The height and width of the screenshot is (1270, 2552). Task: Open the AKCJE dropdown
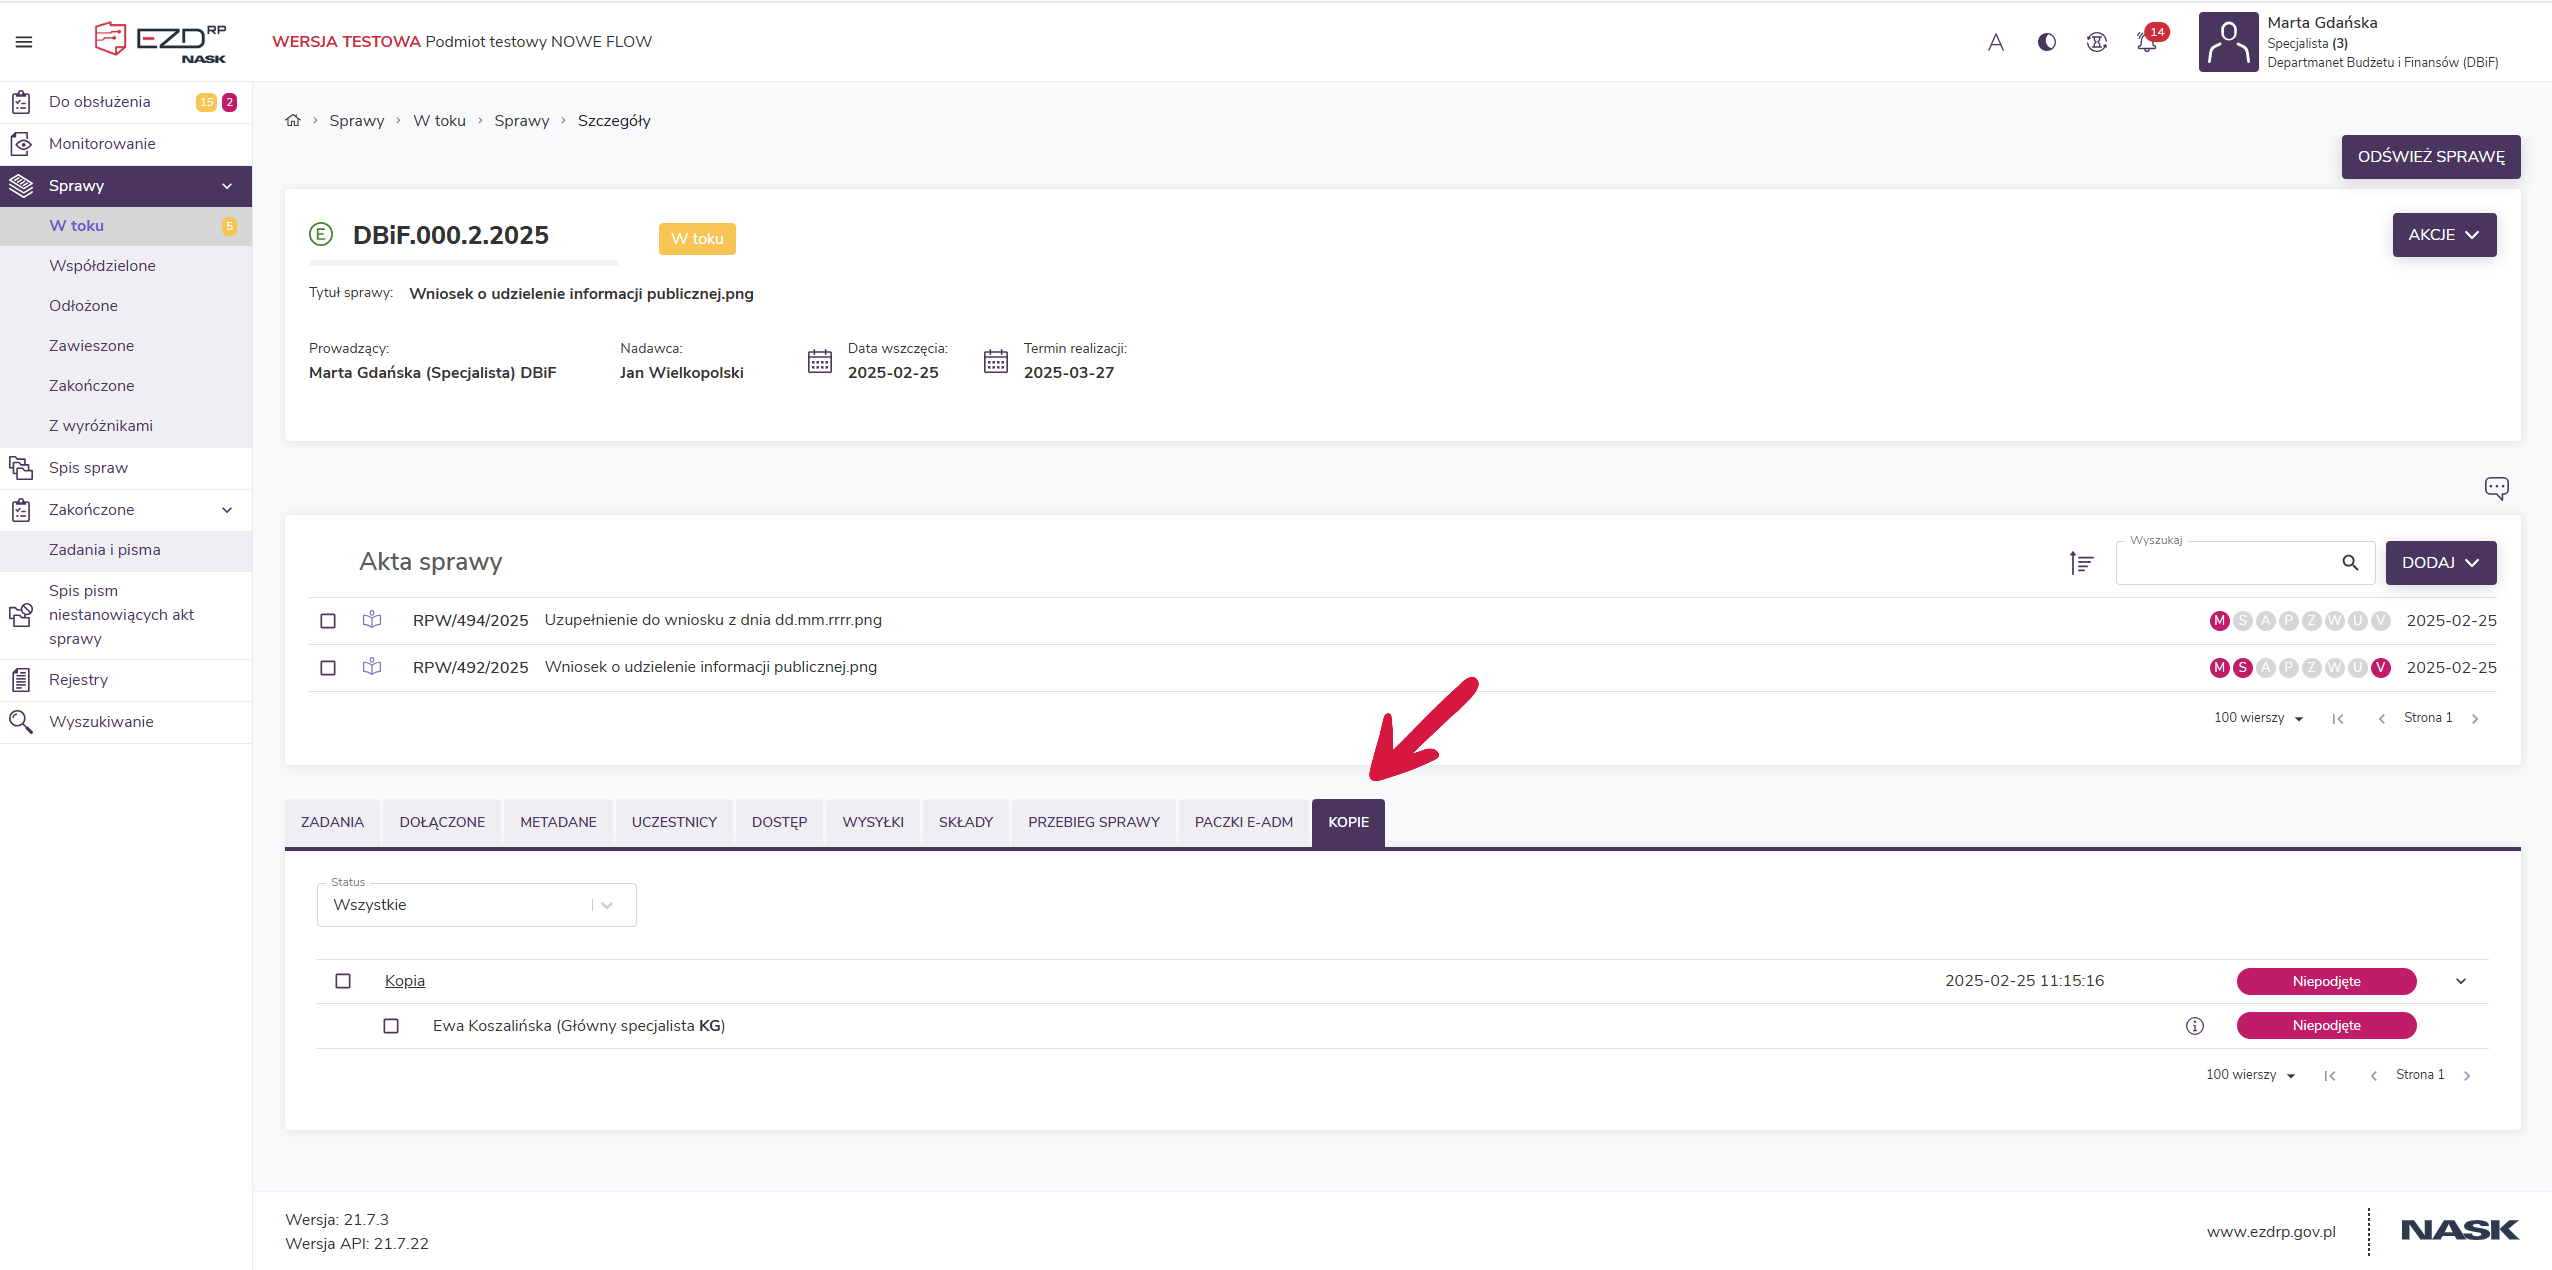2443,235
